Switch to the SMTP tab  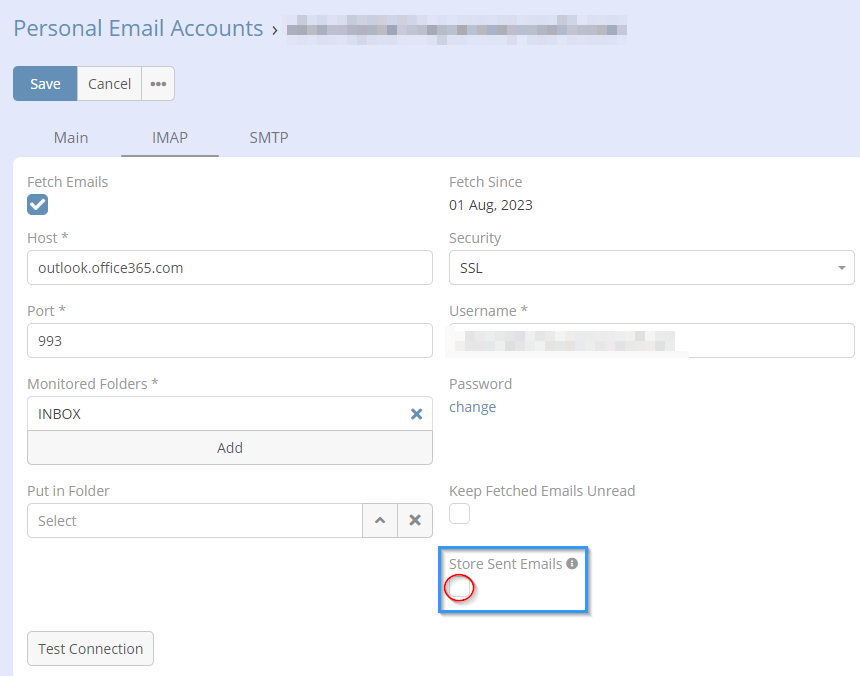coord(269,138)
